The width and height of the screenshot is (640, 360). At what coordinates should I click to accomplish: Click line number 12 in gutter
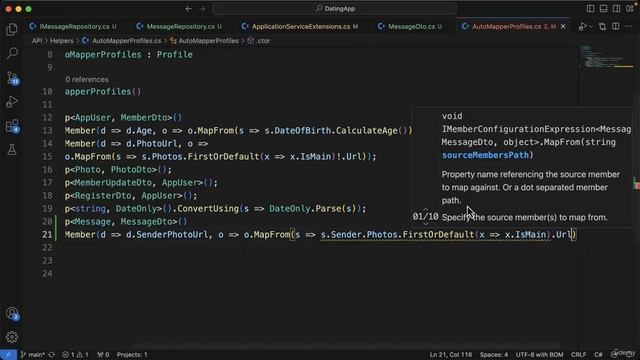click(x=47, y=118)
